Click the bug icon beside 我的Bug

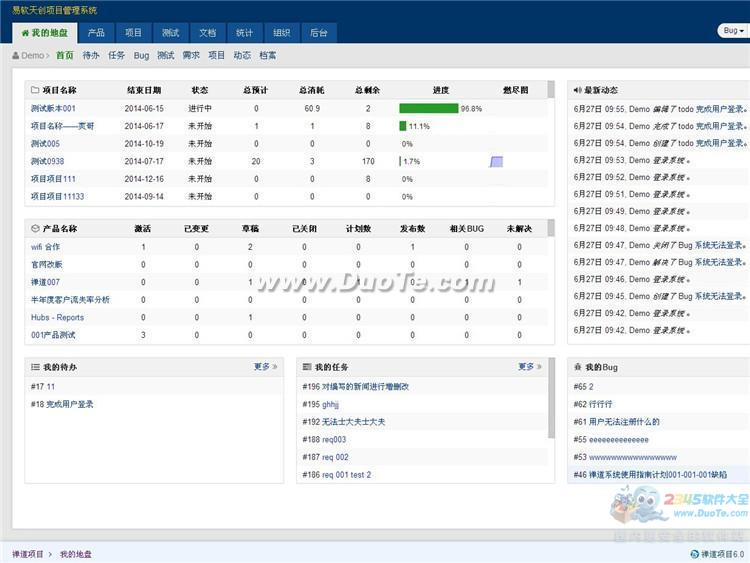tap(578, 367)
